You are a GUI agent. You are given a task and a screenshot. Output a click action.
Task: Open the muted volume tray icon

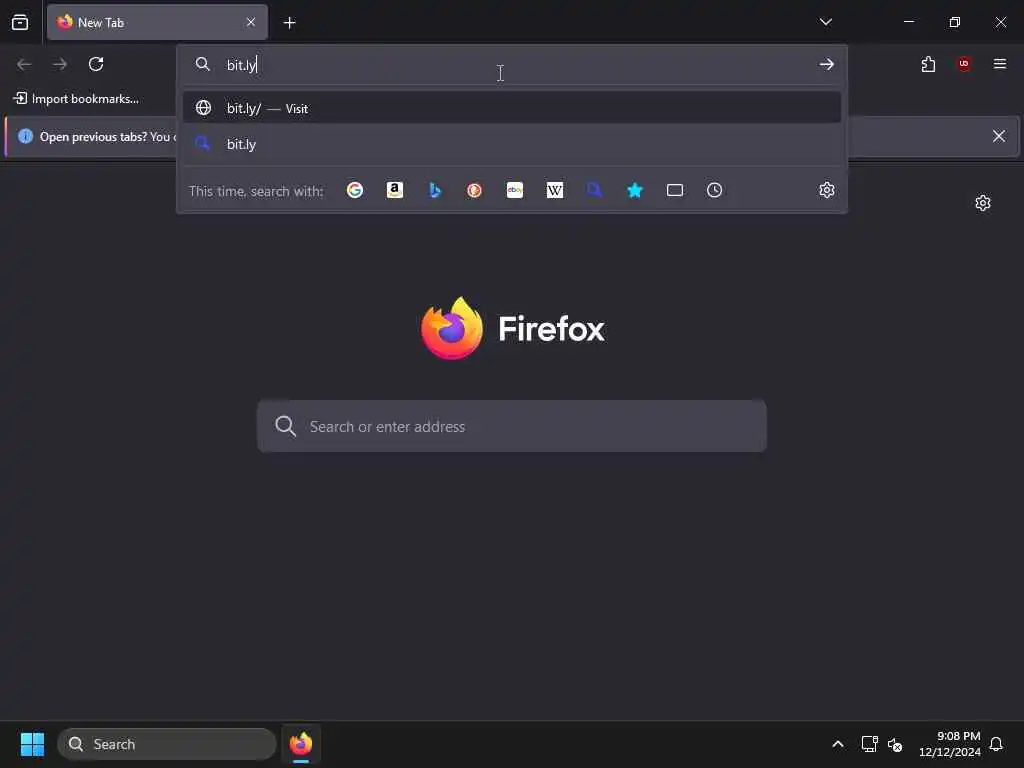pos(895,744)
